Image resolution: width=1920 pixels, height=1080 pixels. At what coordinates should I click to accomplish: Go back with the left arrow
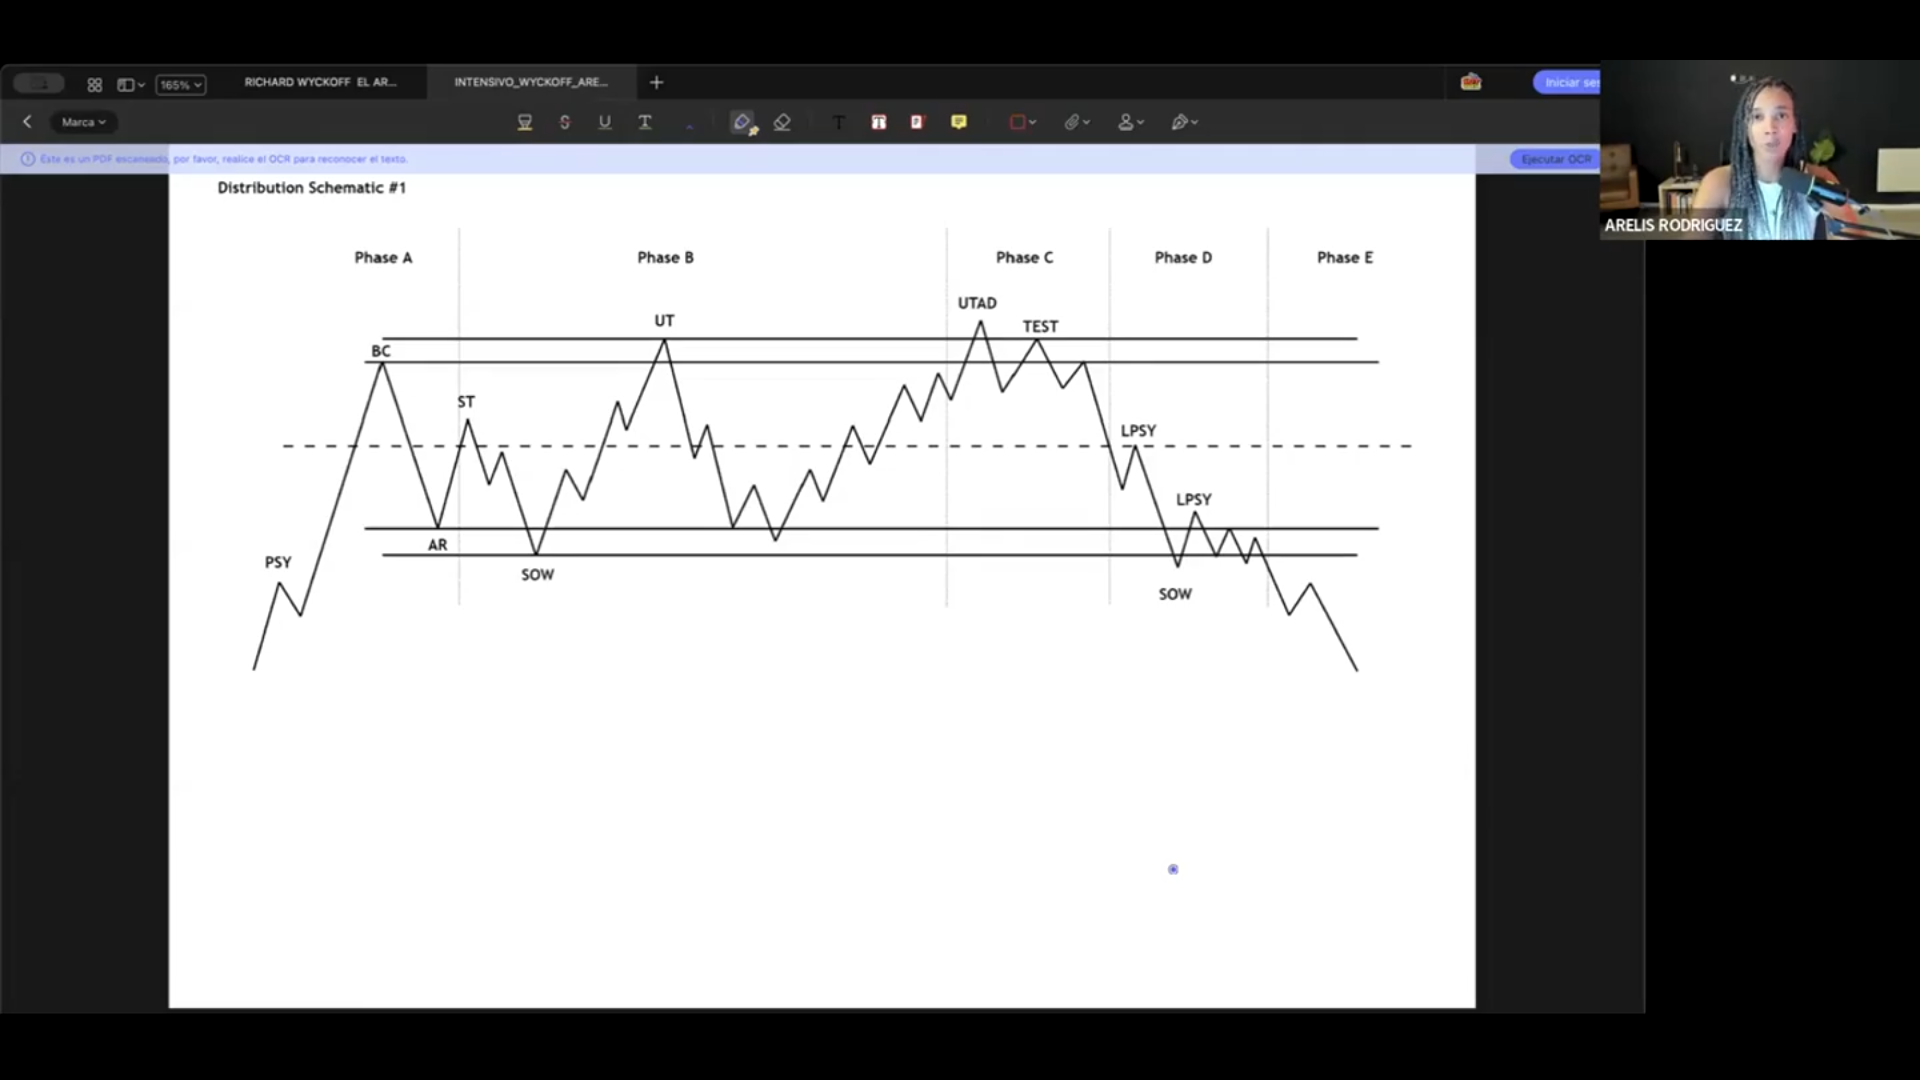(27, 122)
